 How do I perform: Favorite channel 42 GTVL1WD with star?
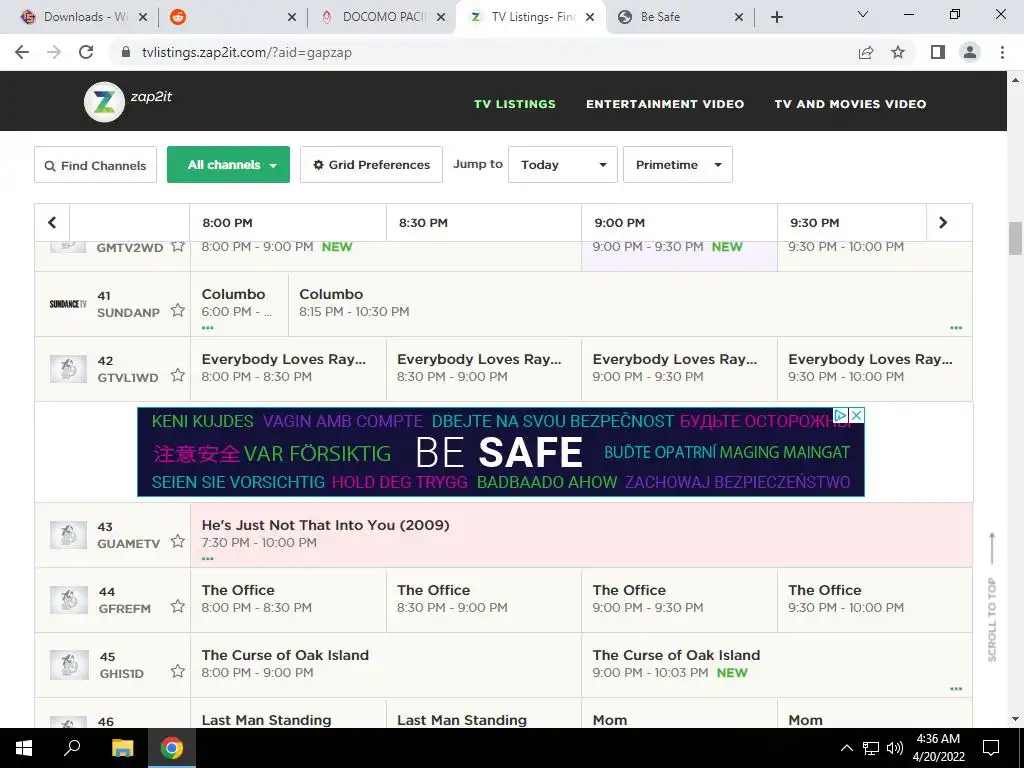(x=178, y=375)
